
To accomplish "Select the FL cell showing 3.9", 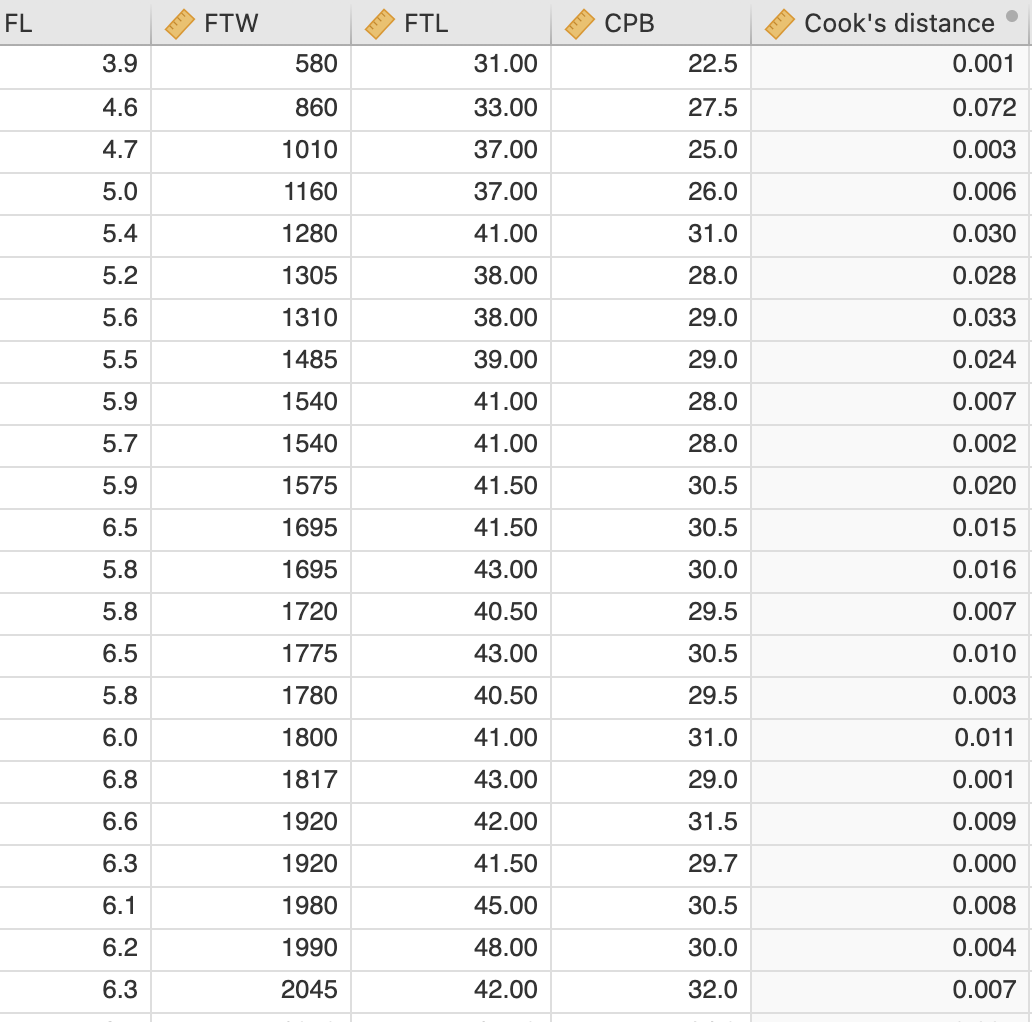I will coord(75,64).
